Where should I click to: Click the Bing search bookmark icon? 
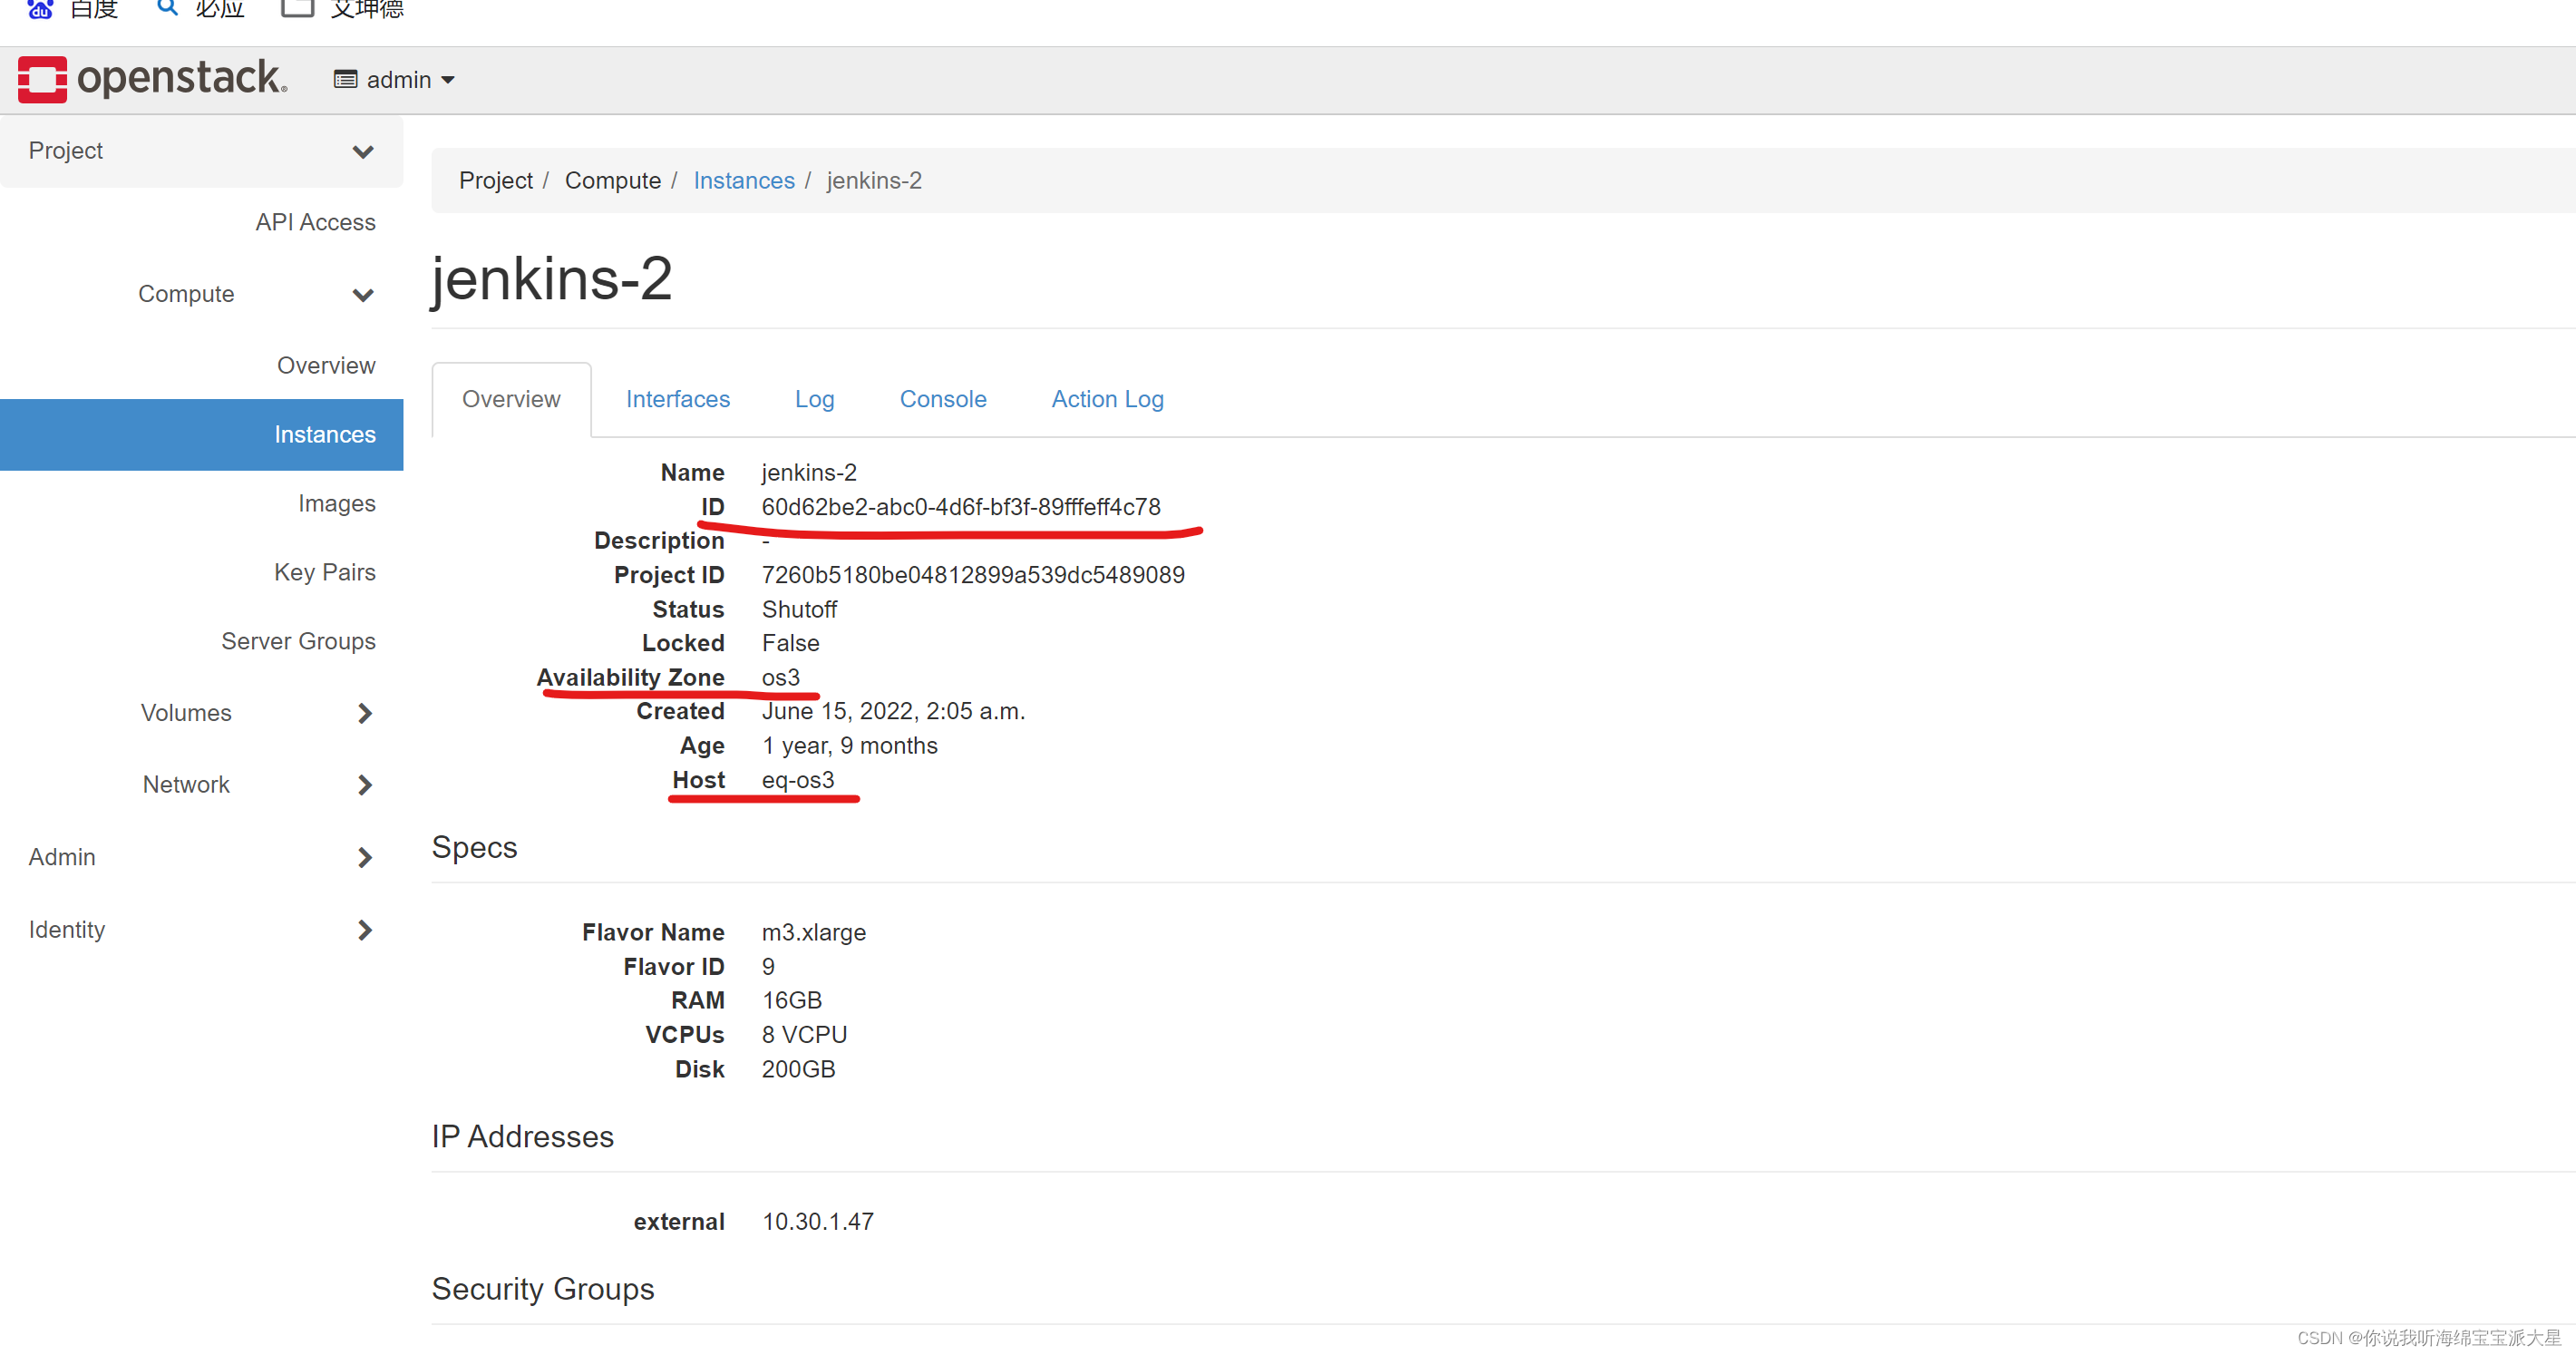[167, 8]
